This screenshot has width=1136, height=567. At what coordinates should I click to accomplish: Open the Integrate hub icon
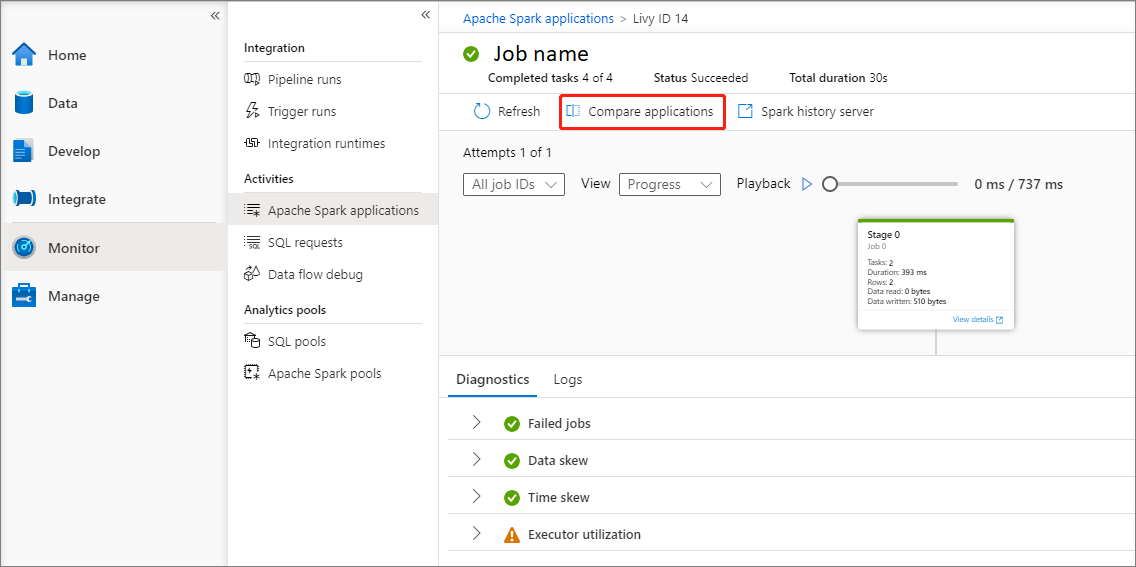pos(24,199)
